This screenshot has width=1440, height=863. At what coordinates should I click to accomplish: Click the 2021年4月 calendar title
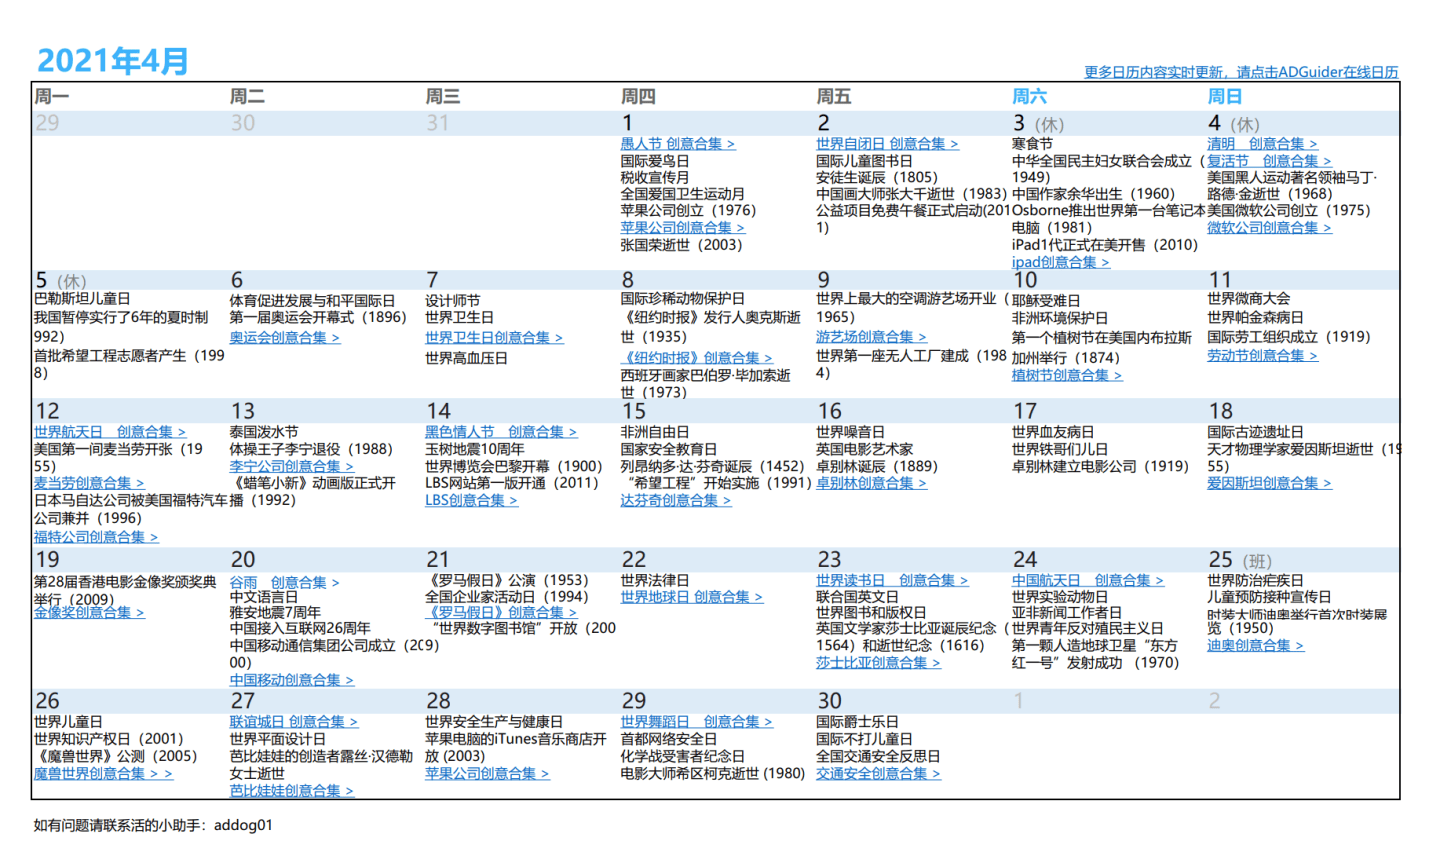[112, 61]
